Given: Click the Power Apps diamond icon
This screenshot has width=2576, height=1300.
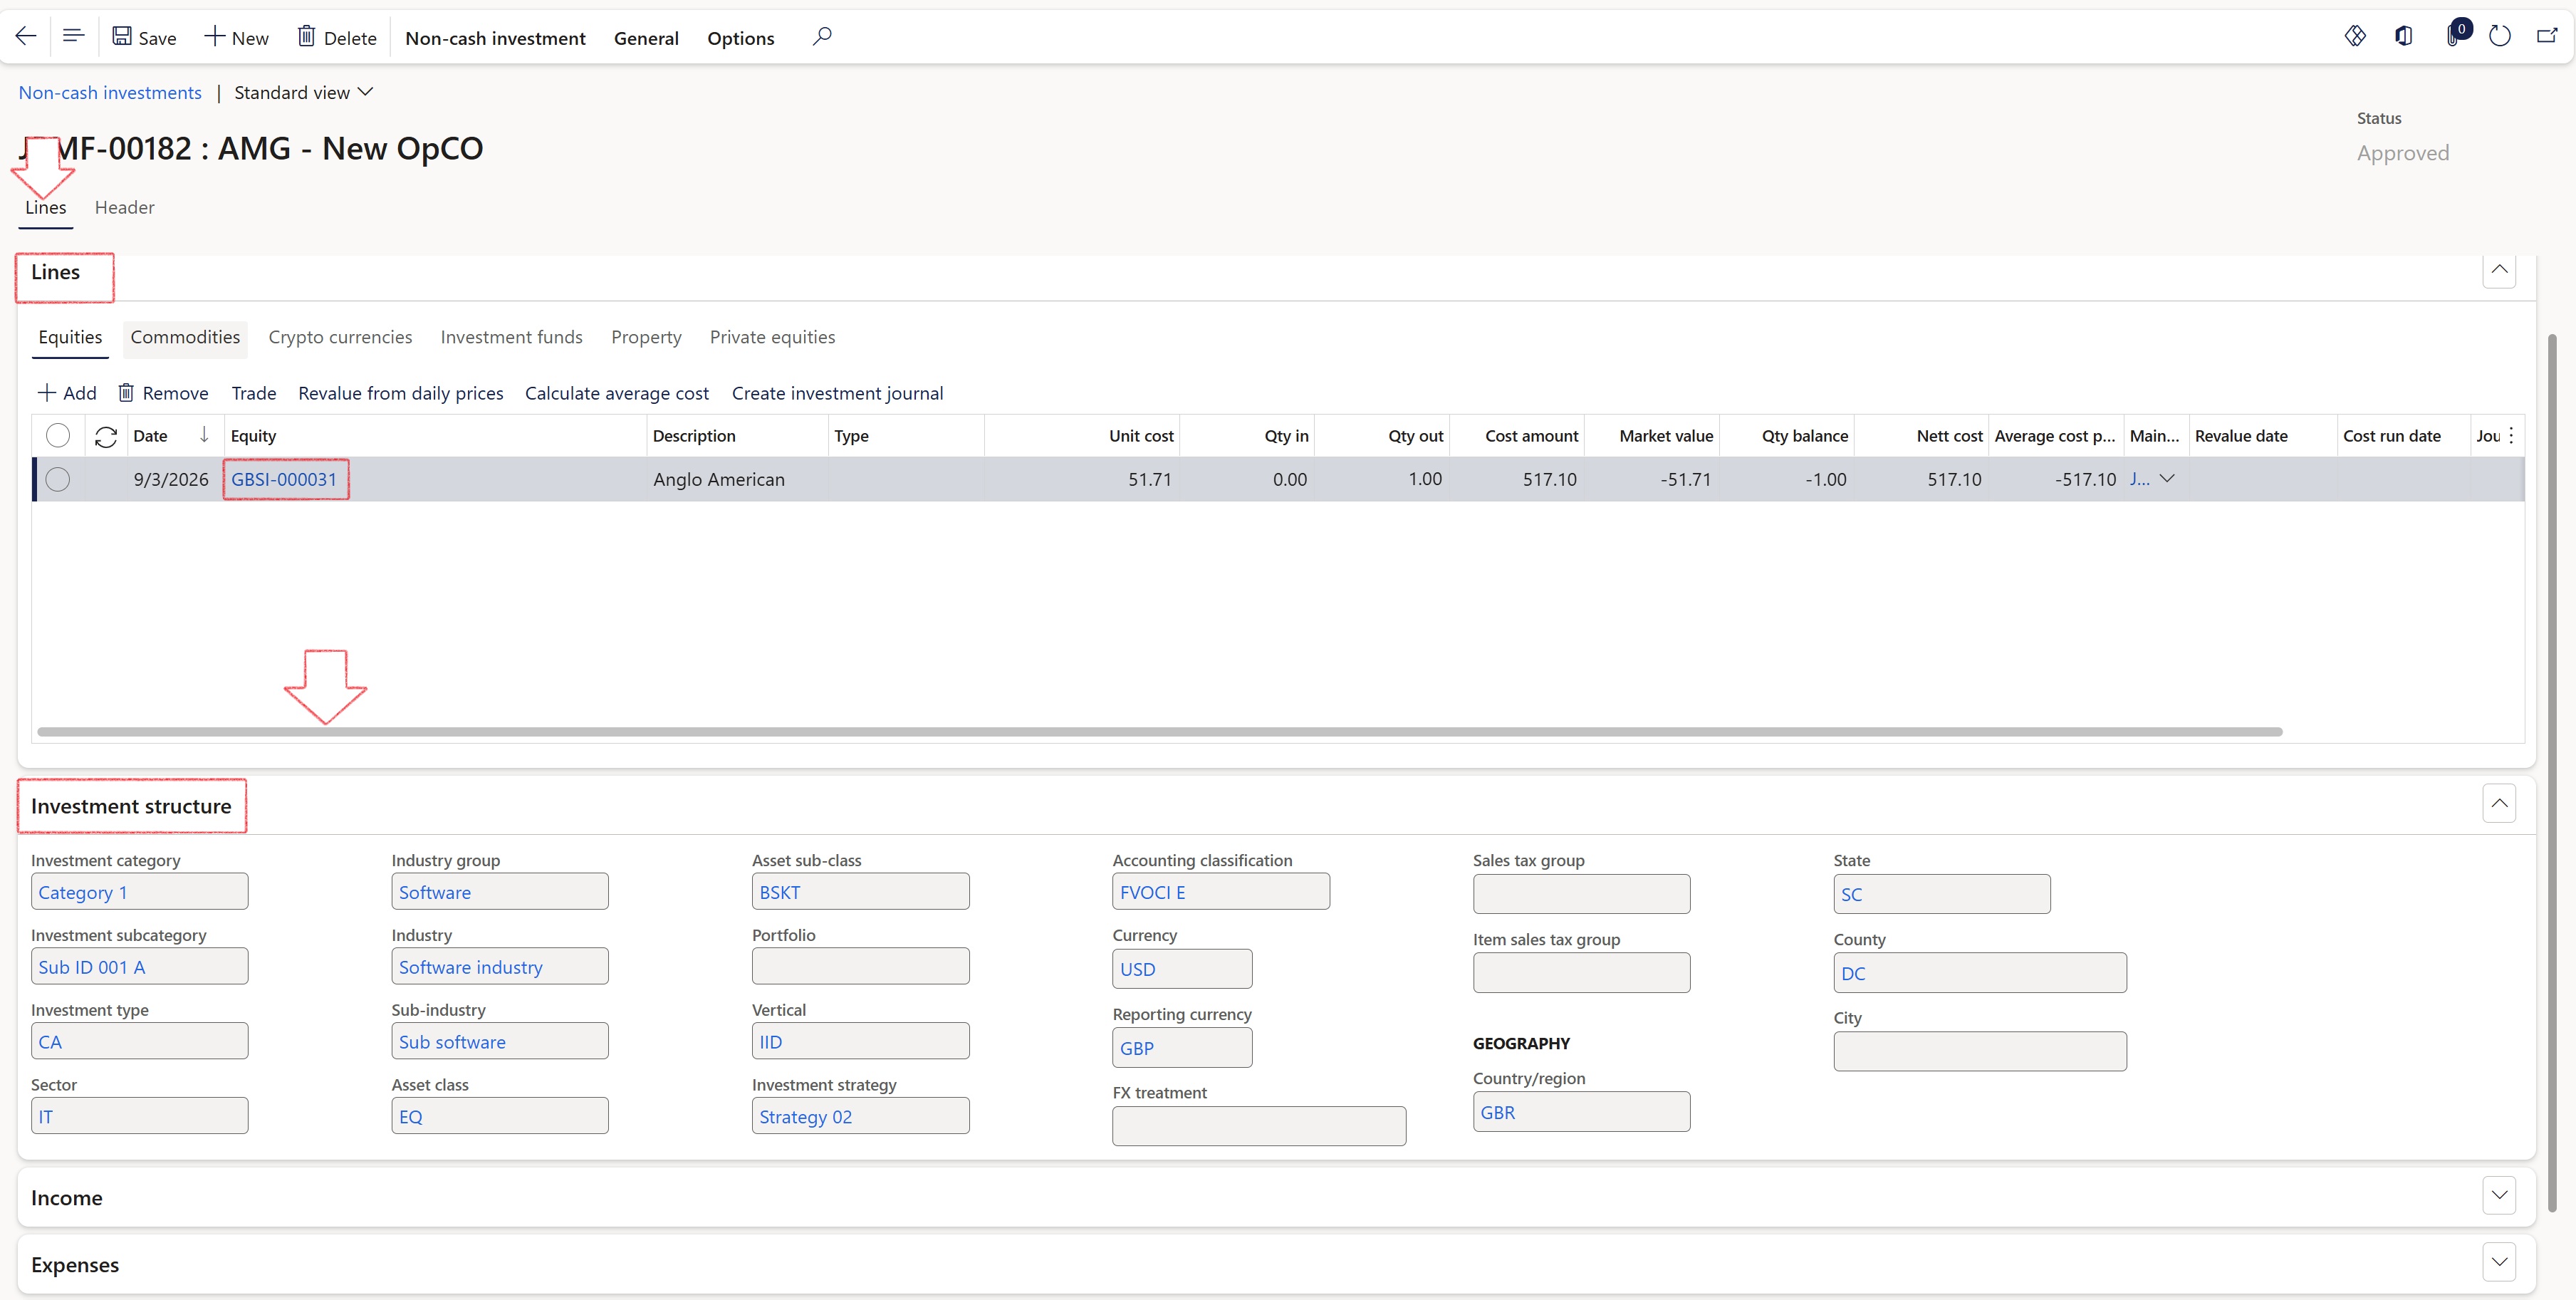Looking at the screenshot, I should click(x=2355, y=37).
